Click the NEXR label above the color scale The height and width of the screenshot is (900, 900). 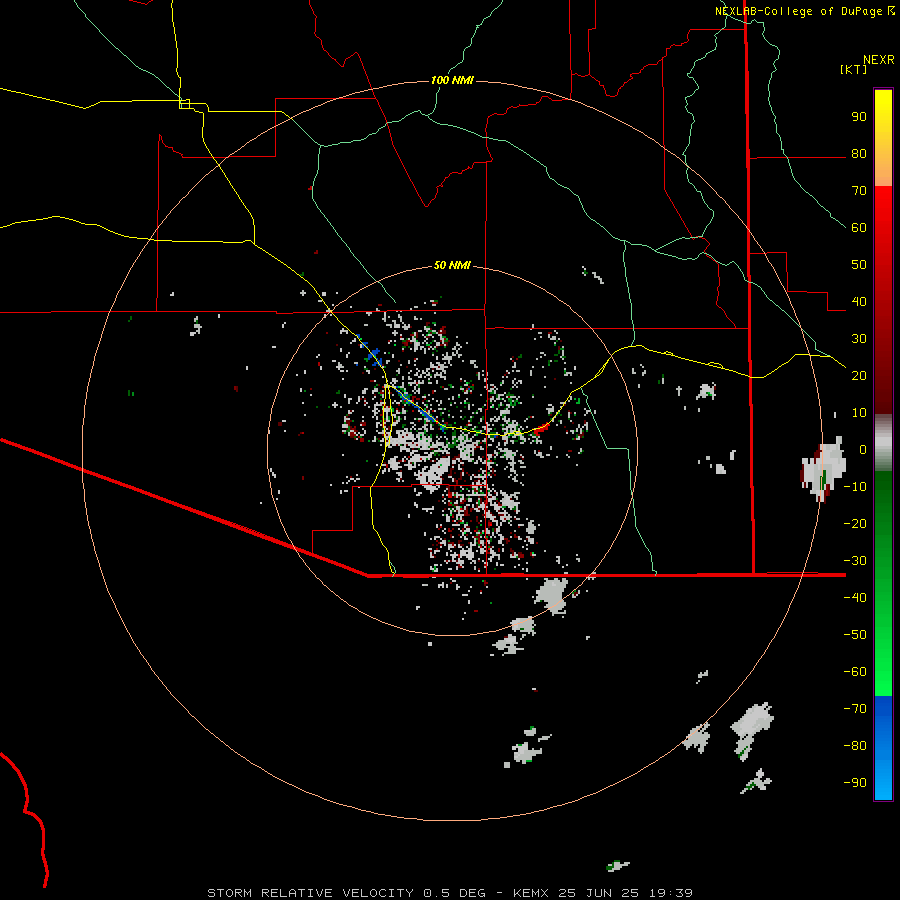[878, 60]
